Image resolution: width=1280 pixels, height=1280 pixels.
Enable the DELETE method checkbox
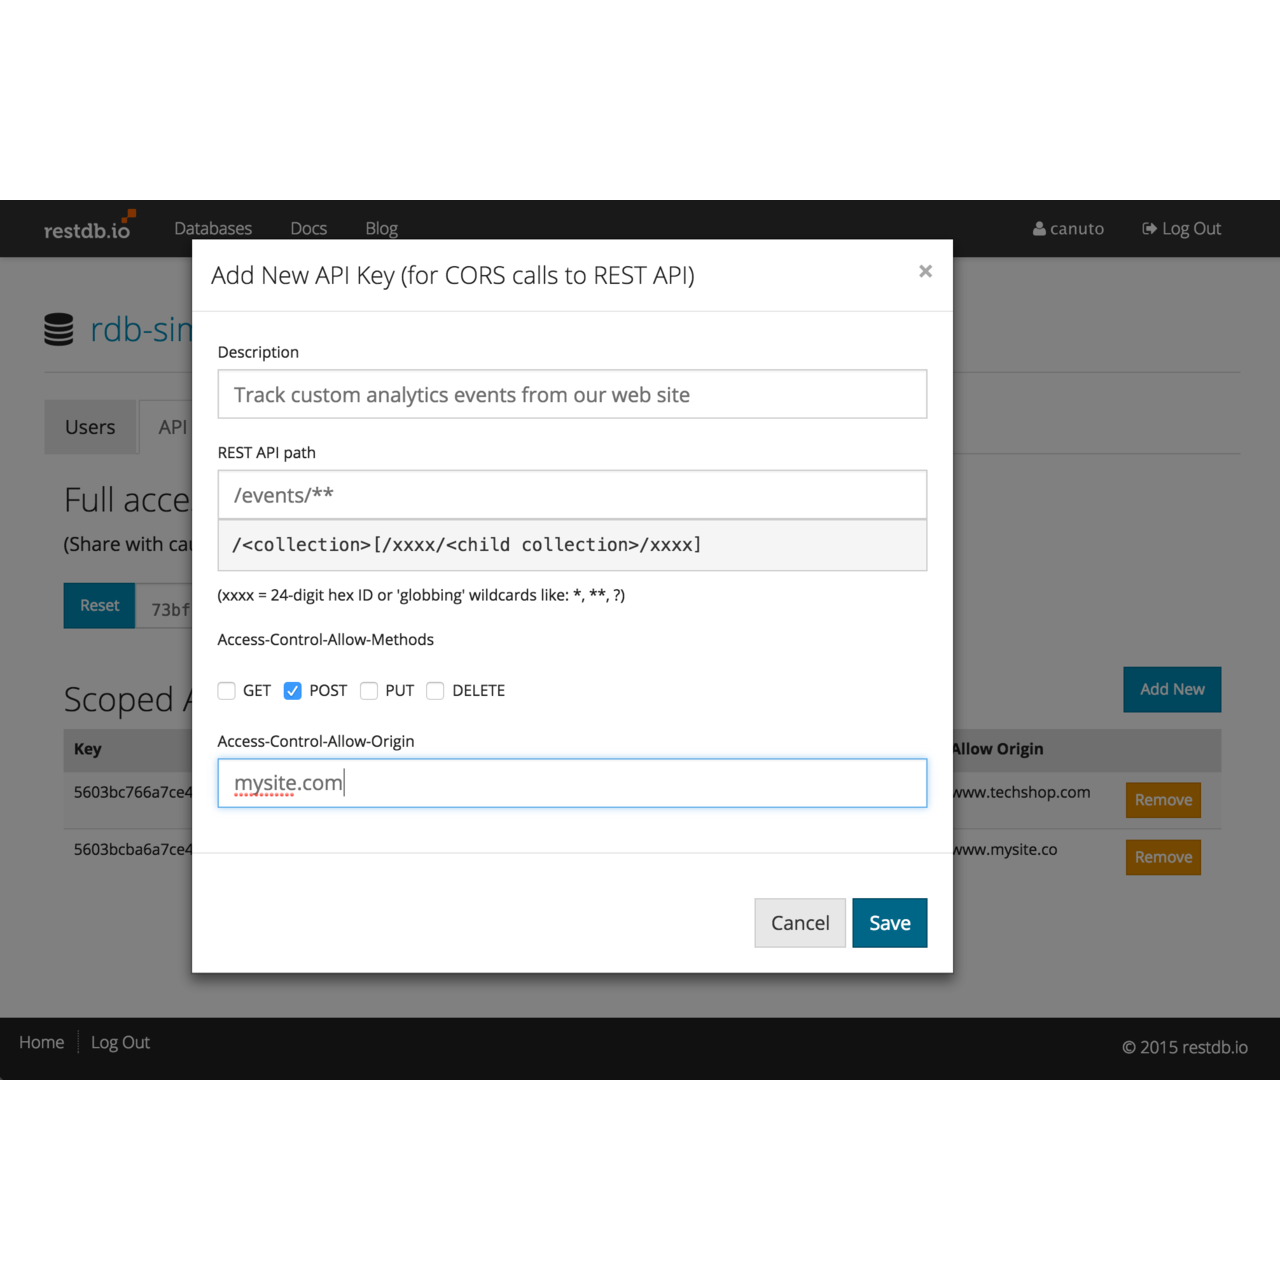coord(435,690)
